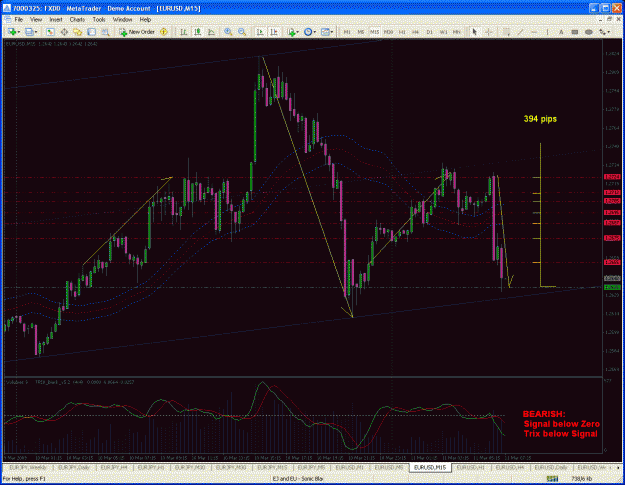Show the Market Watch window icon
This screenshot has width=625, height=485.
coord(50,32)
